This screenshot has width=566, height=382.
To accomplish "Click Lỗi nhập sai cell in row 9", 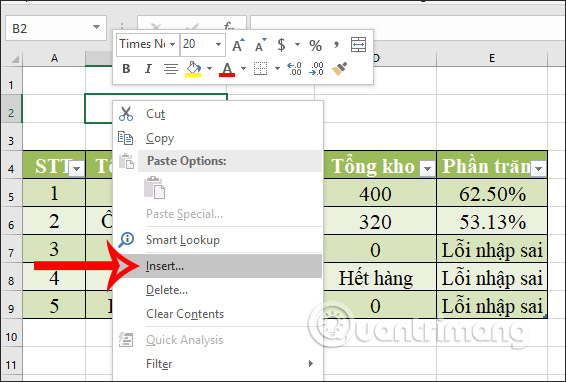I will [492, 305].
